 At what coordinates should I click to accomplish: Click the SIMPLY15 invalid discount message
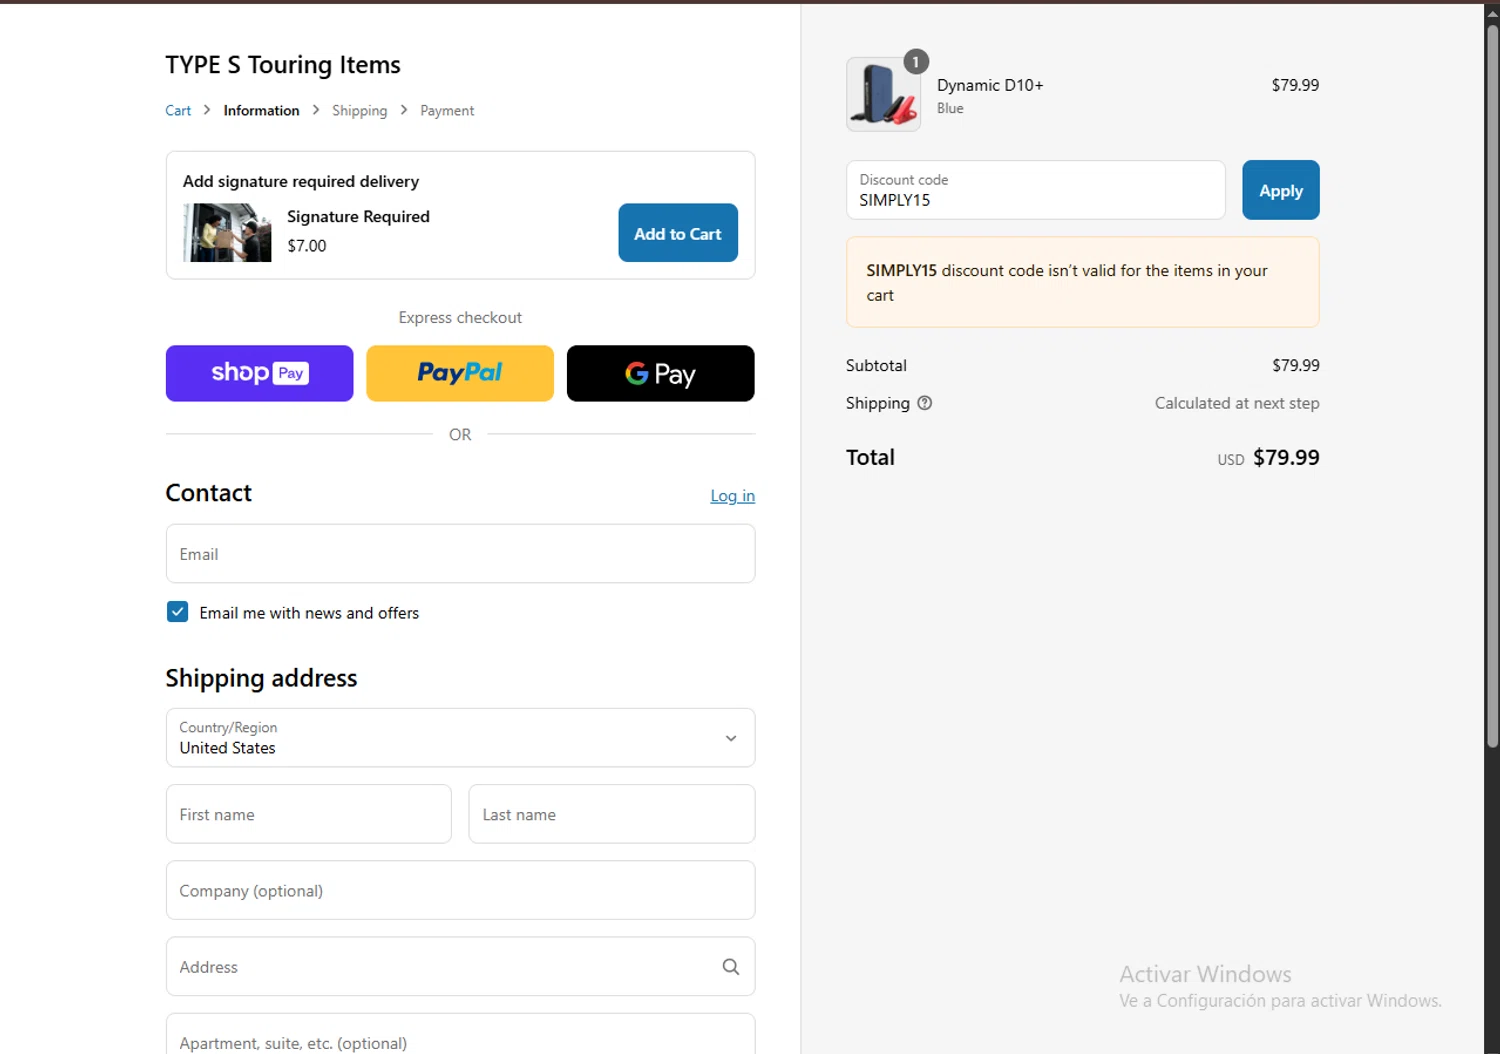[x=1083, y=282]
